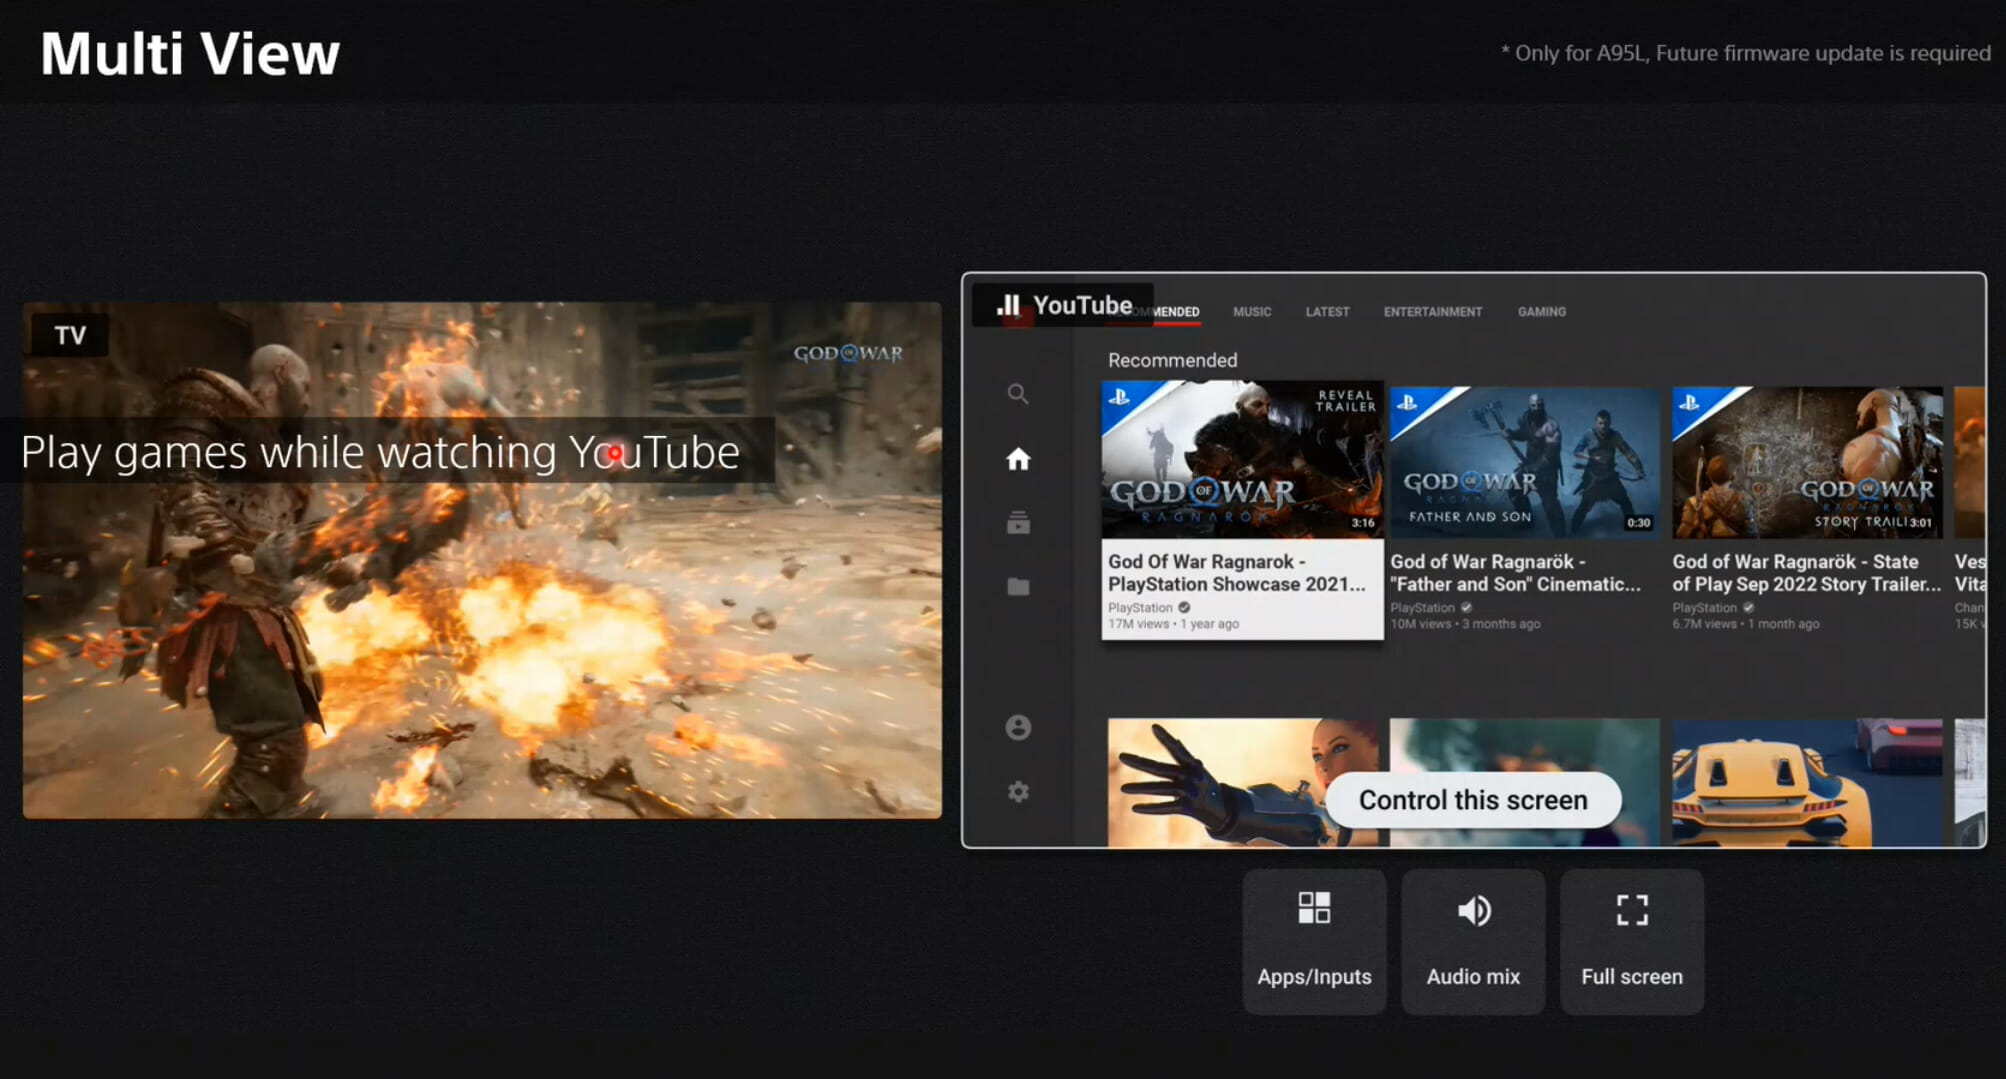The height and width of the screenshot is (1079, 2006).
Task: Open YouTube search from sidebar magnifier icon
Action: pos(1018,394)
